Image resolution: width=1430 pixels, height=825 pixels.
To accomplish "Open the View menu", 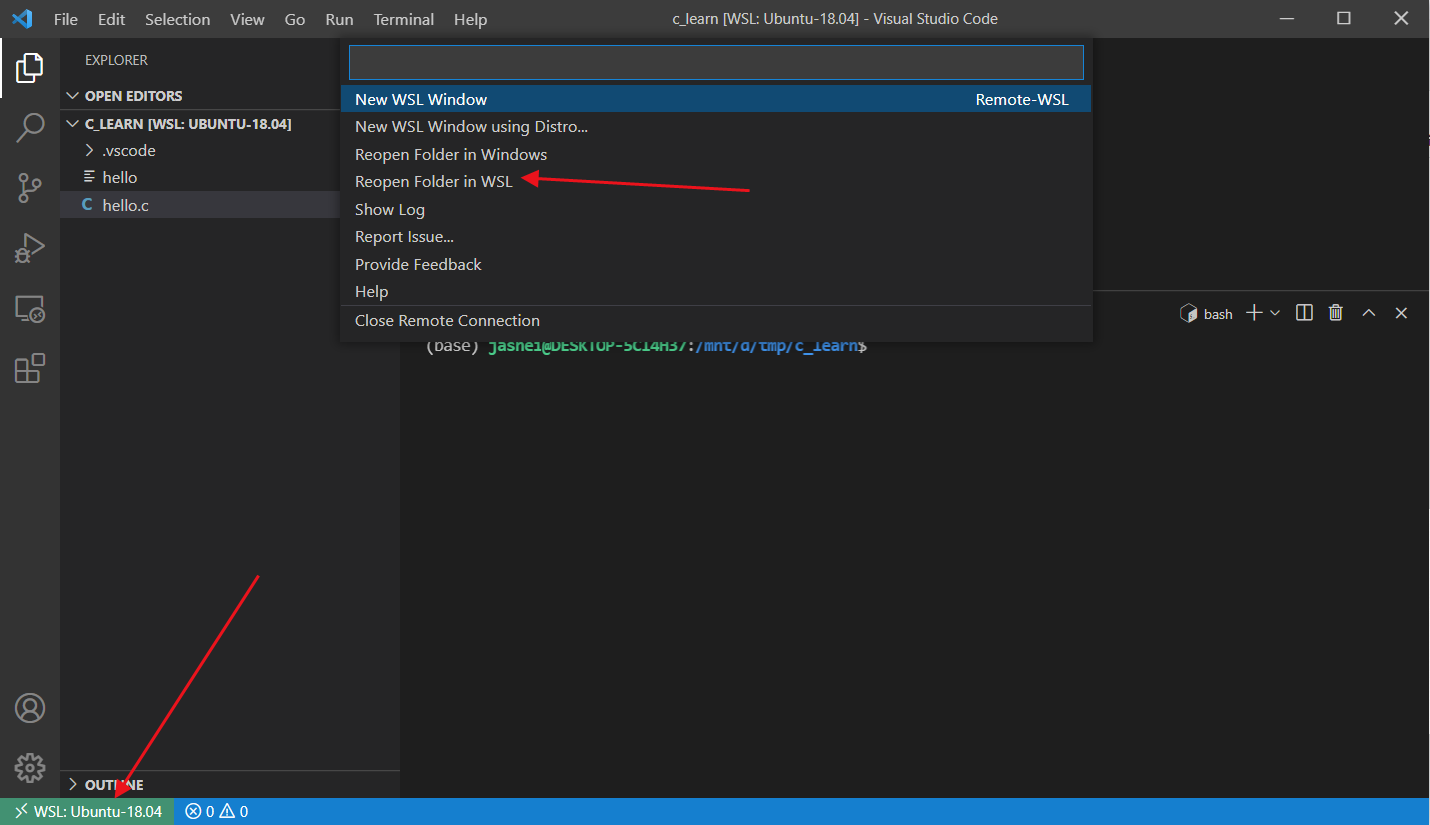I will click(247, 19).
